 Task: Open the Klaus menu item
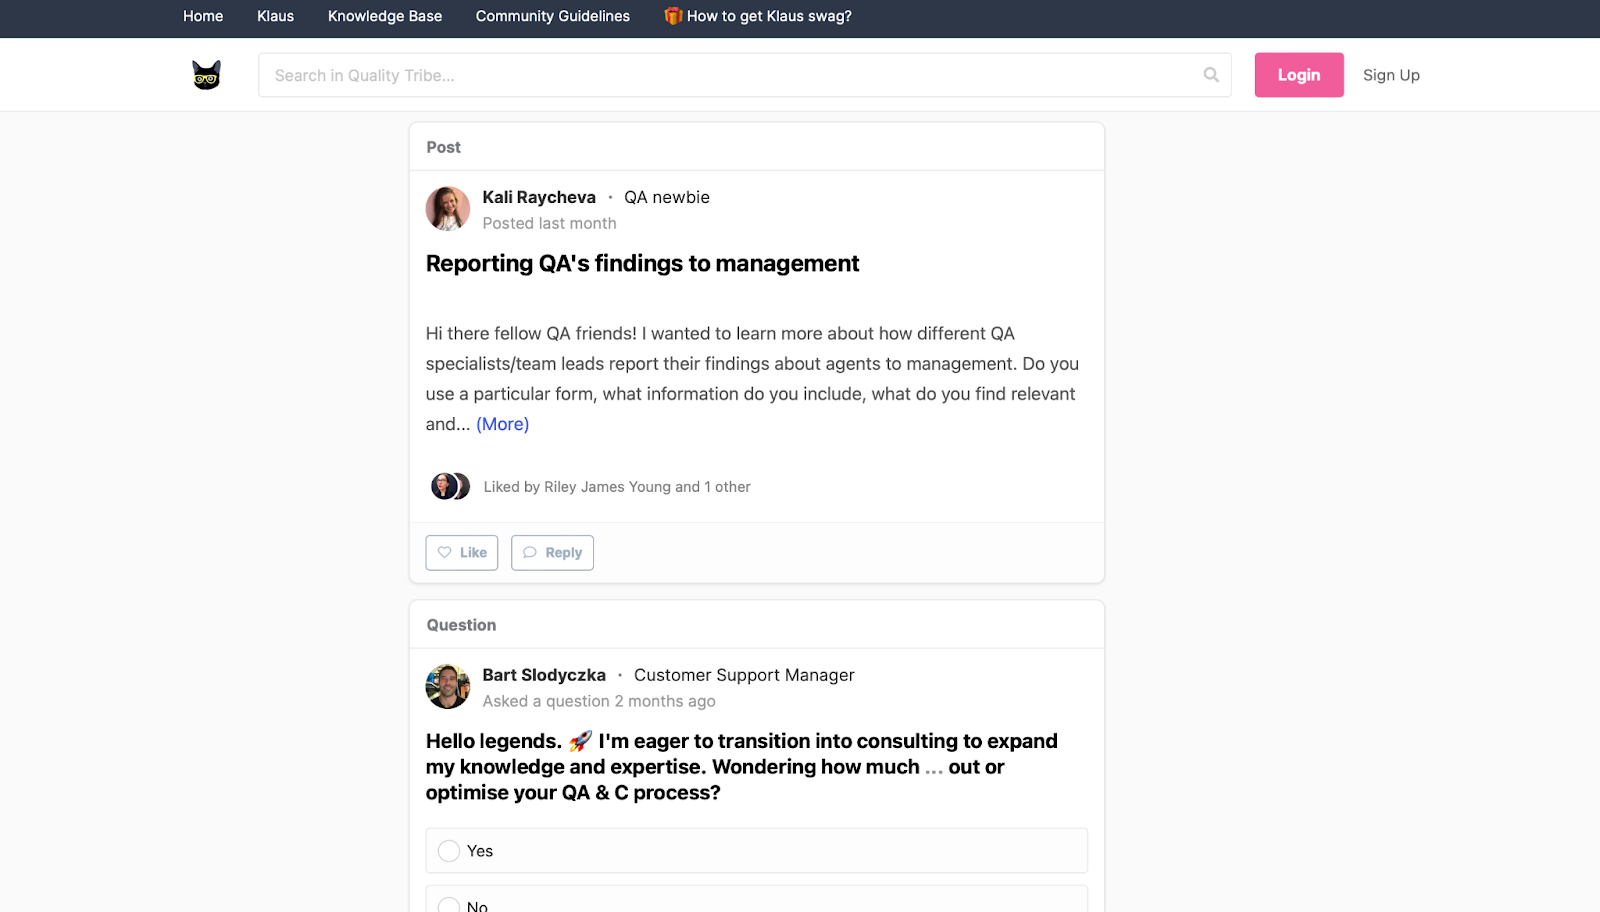275,16
